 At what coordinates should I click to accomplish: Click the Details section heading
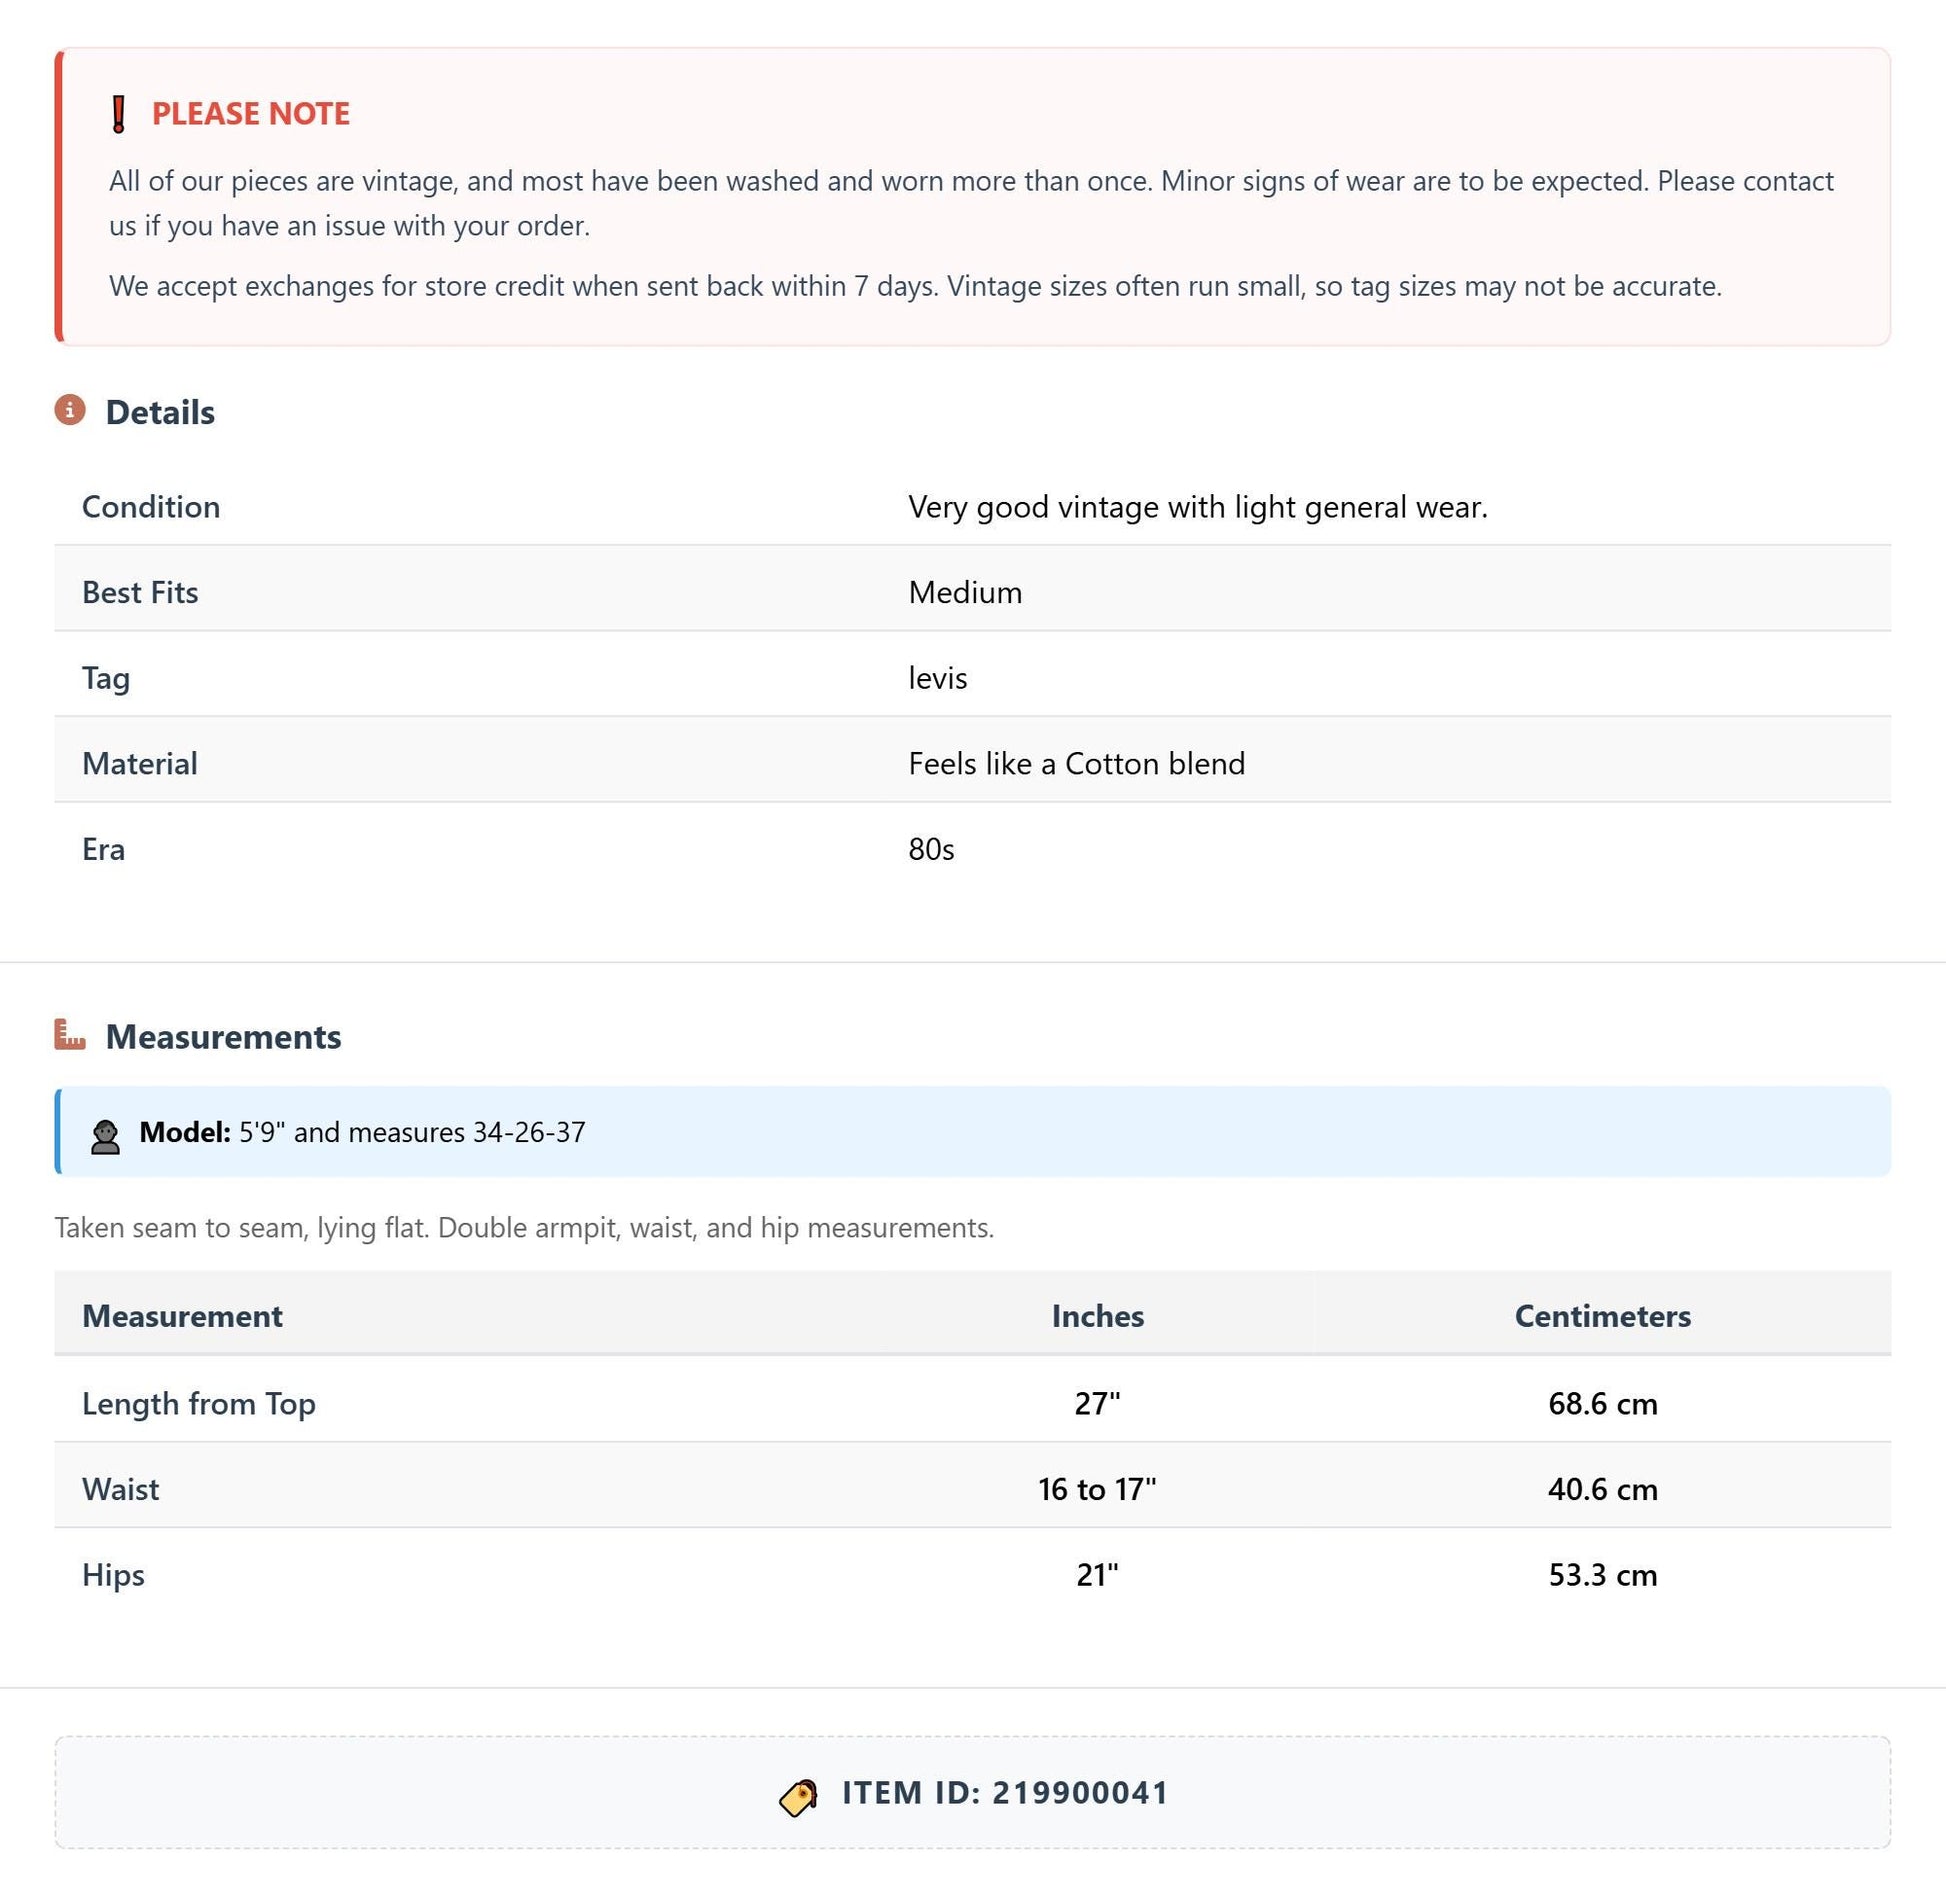[160, 412]
